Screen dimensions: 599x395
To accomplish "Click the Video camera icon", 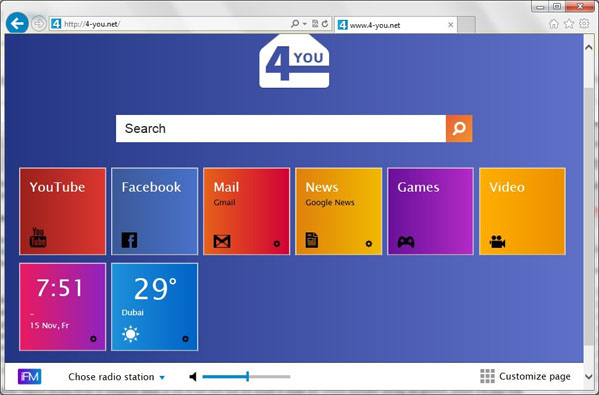I will click(497, 242).
